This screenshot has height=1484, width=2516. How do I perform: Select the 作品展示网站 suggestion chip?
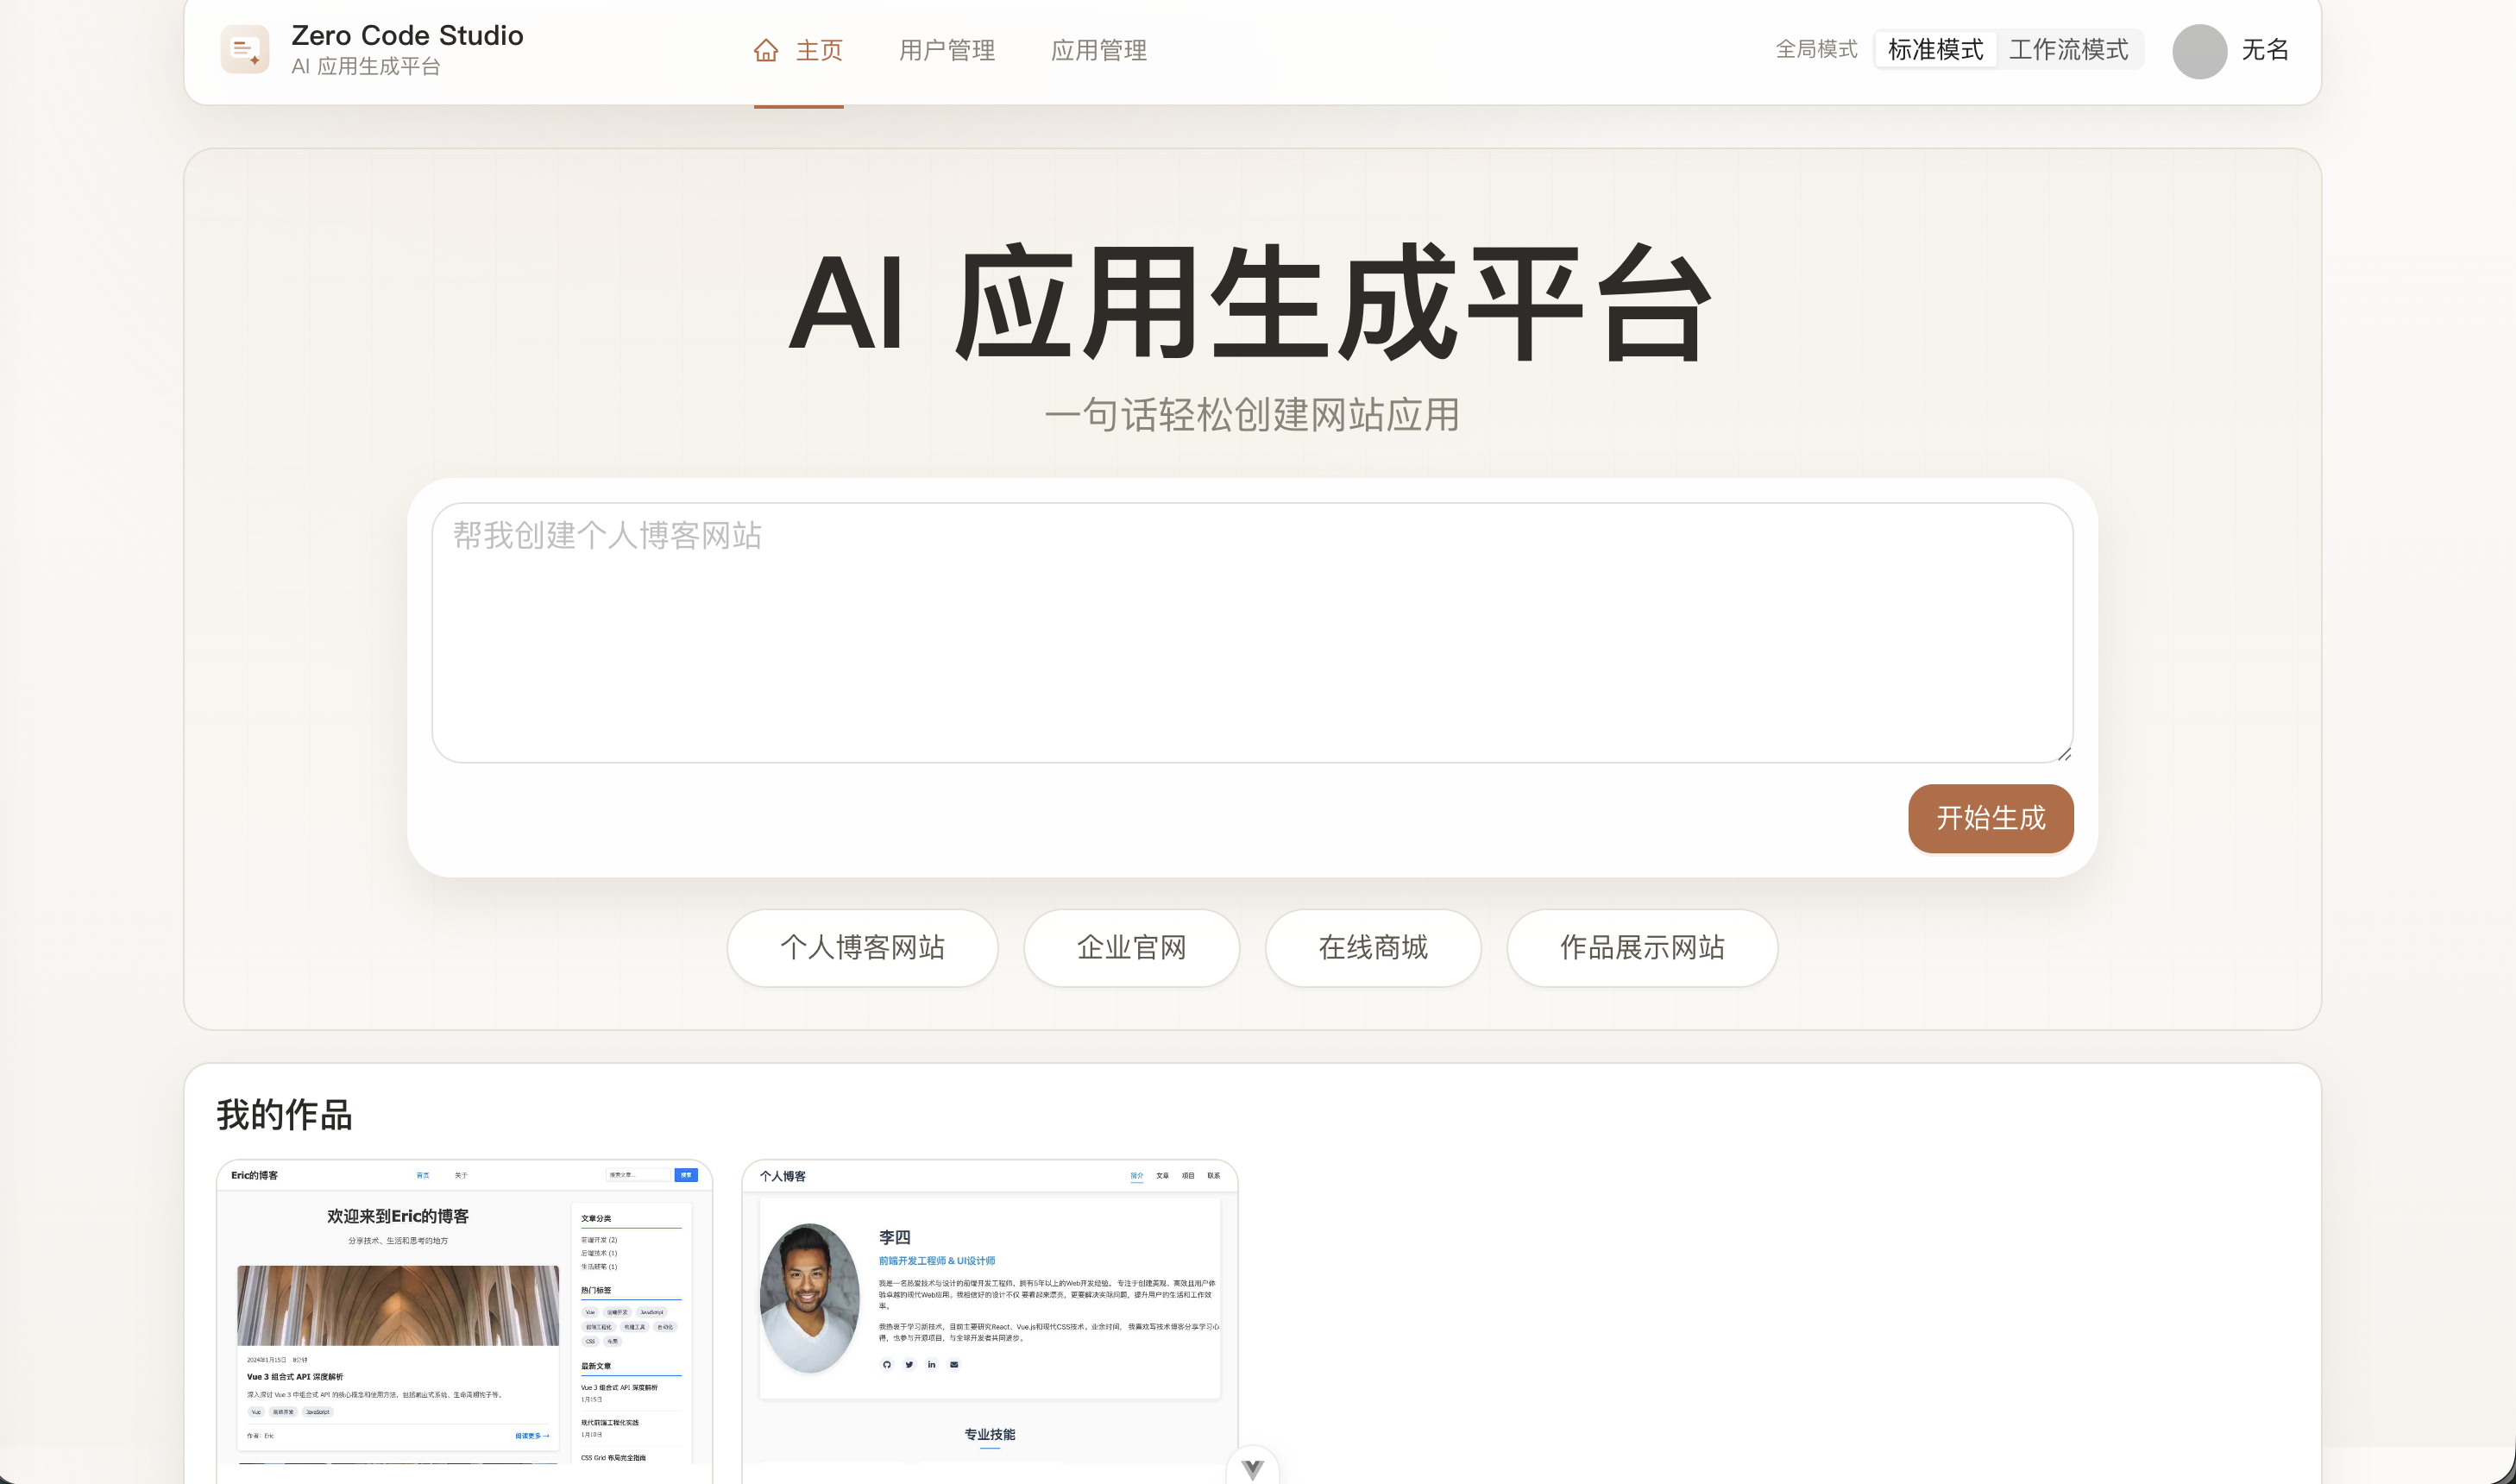point(1642,948)
